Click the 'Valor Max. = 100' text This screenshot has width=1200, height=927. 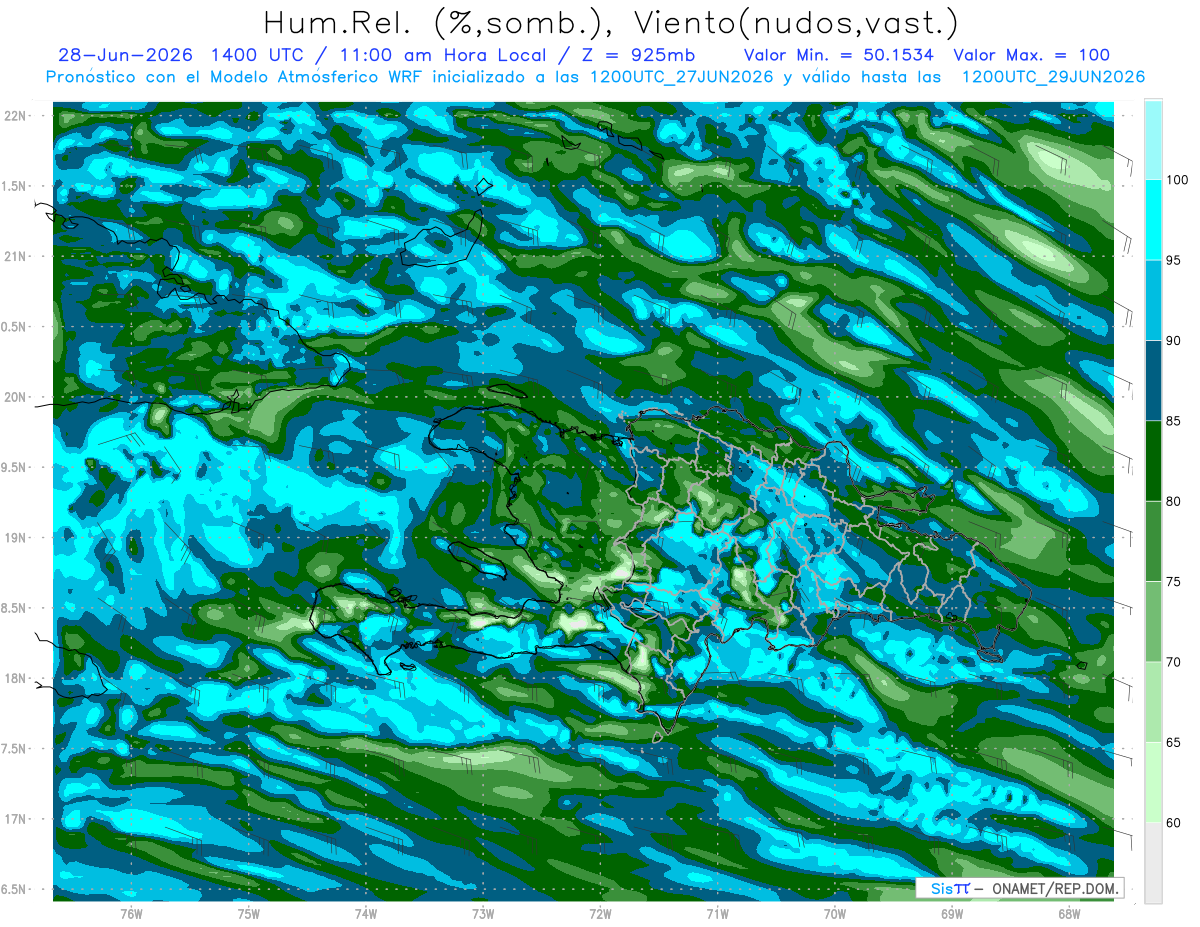1032,55
